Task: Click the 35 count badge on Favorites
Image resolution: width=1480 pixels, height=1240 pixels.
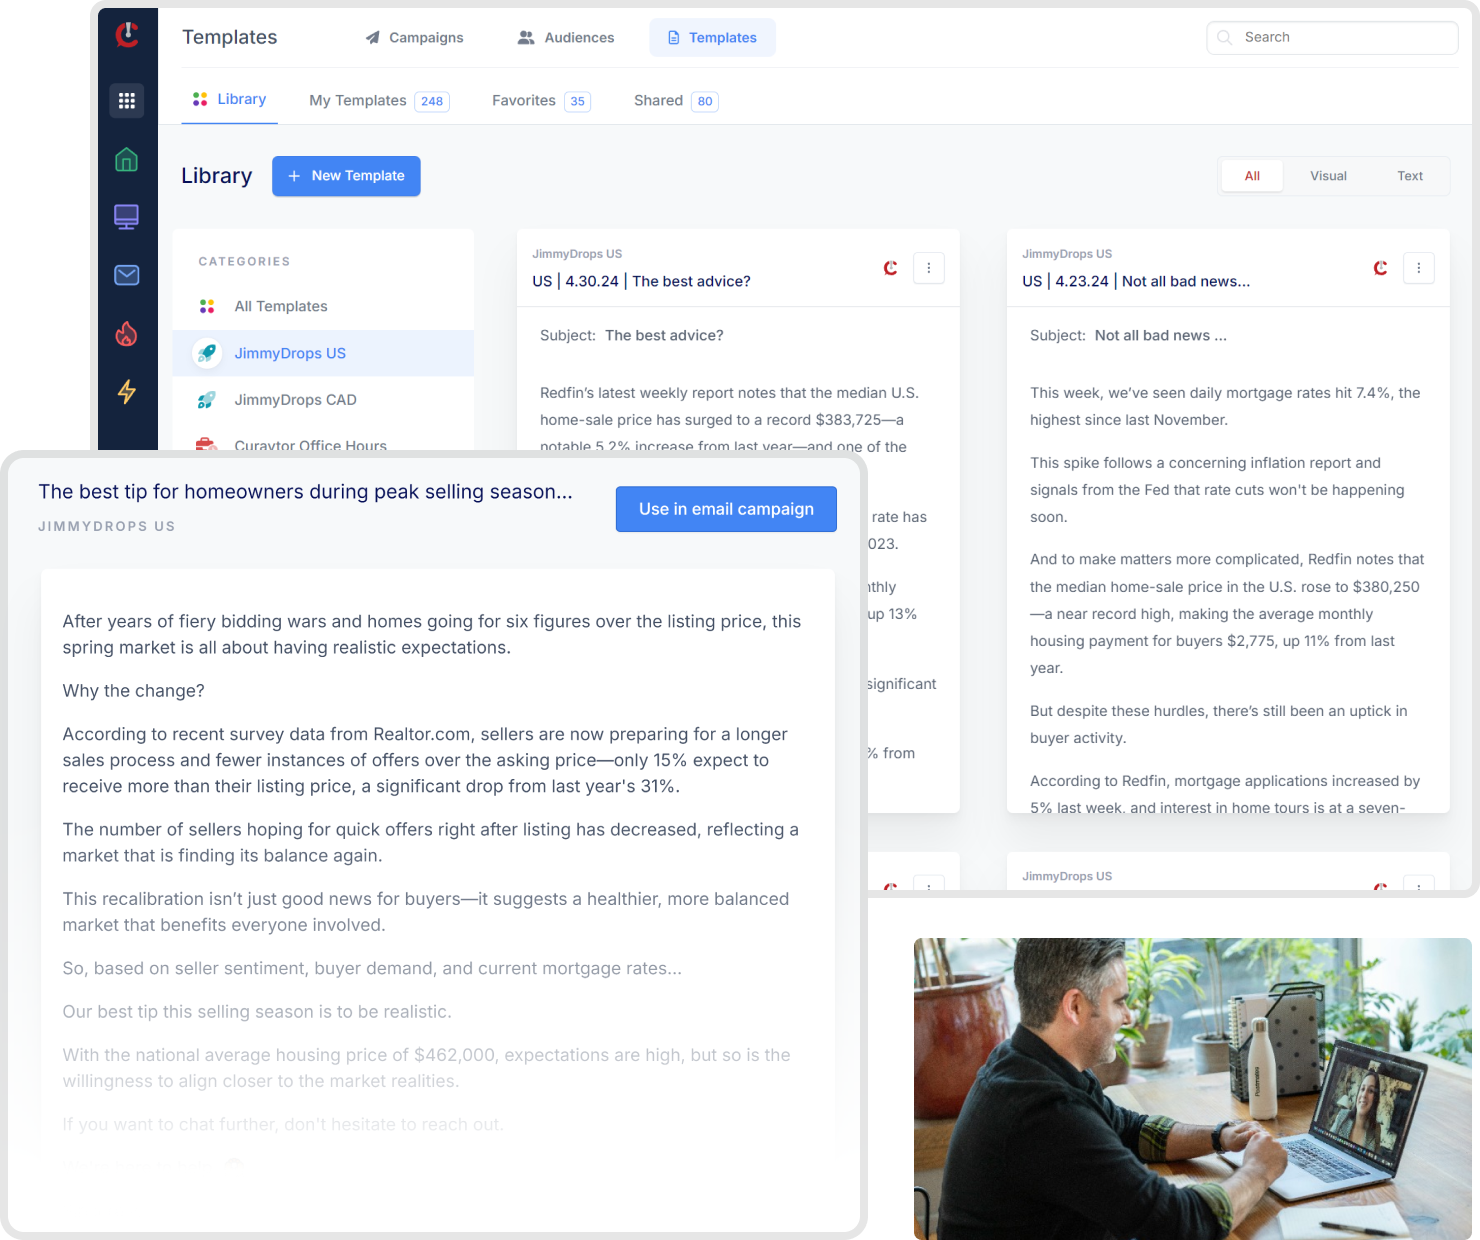Action: 577,101
